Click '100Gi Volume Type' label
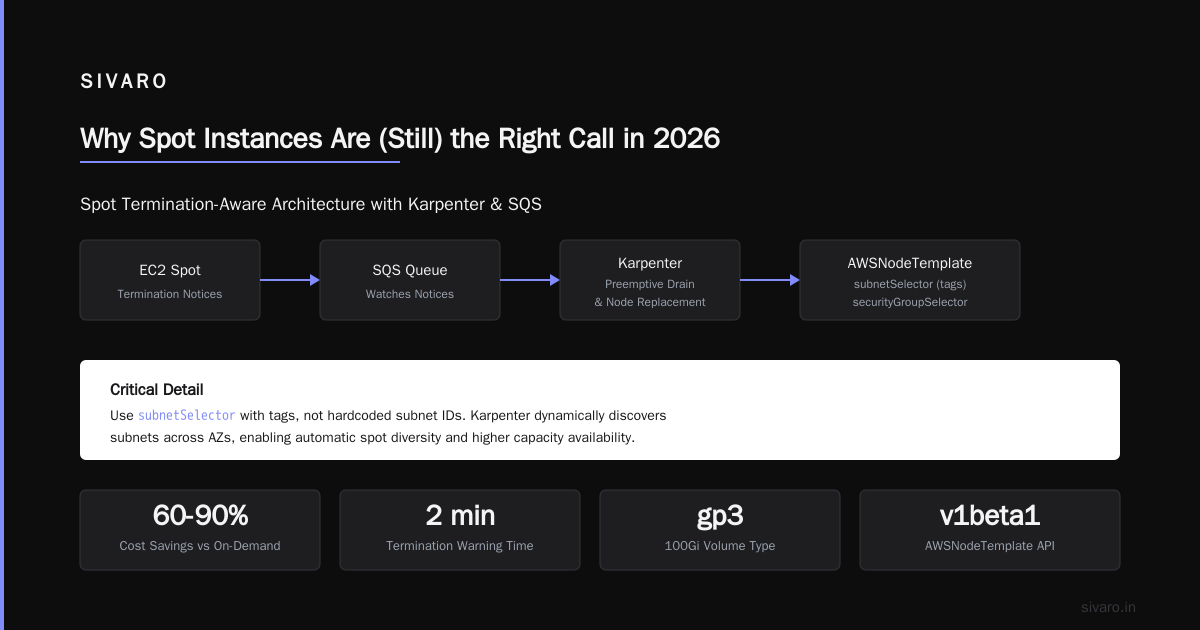 click(720, 546)
